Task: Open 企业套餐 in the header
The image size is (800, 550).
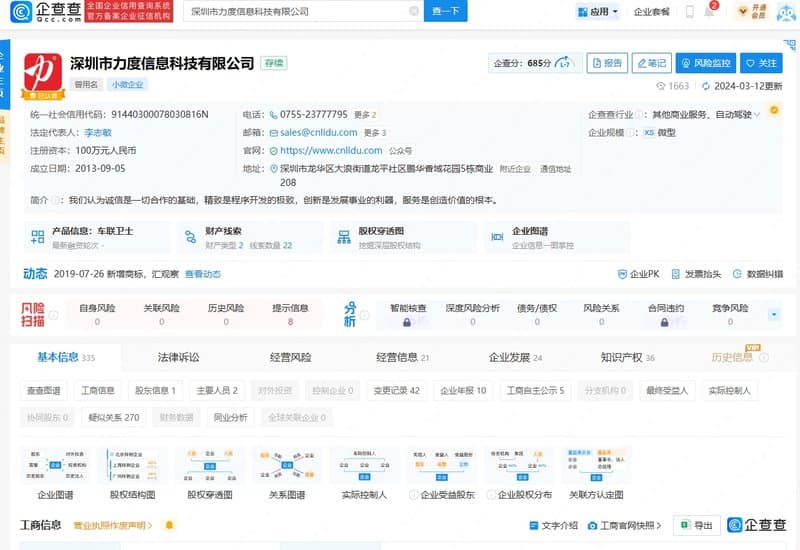Action: (x=651, y=11)
